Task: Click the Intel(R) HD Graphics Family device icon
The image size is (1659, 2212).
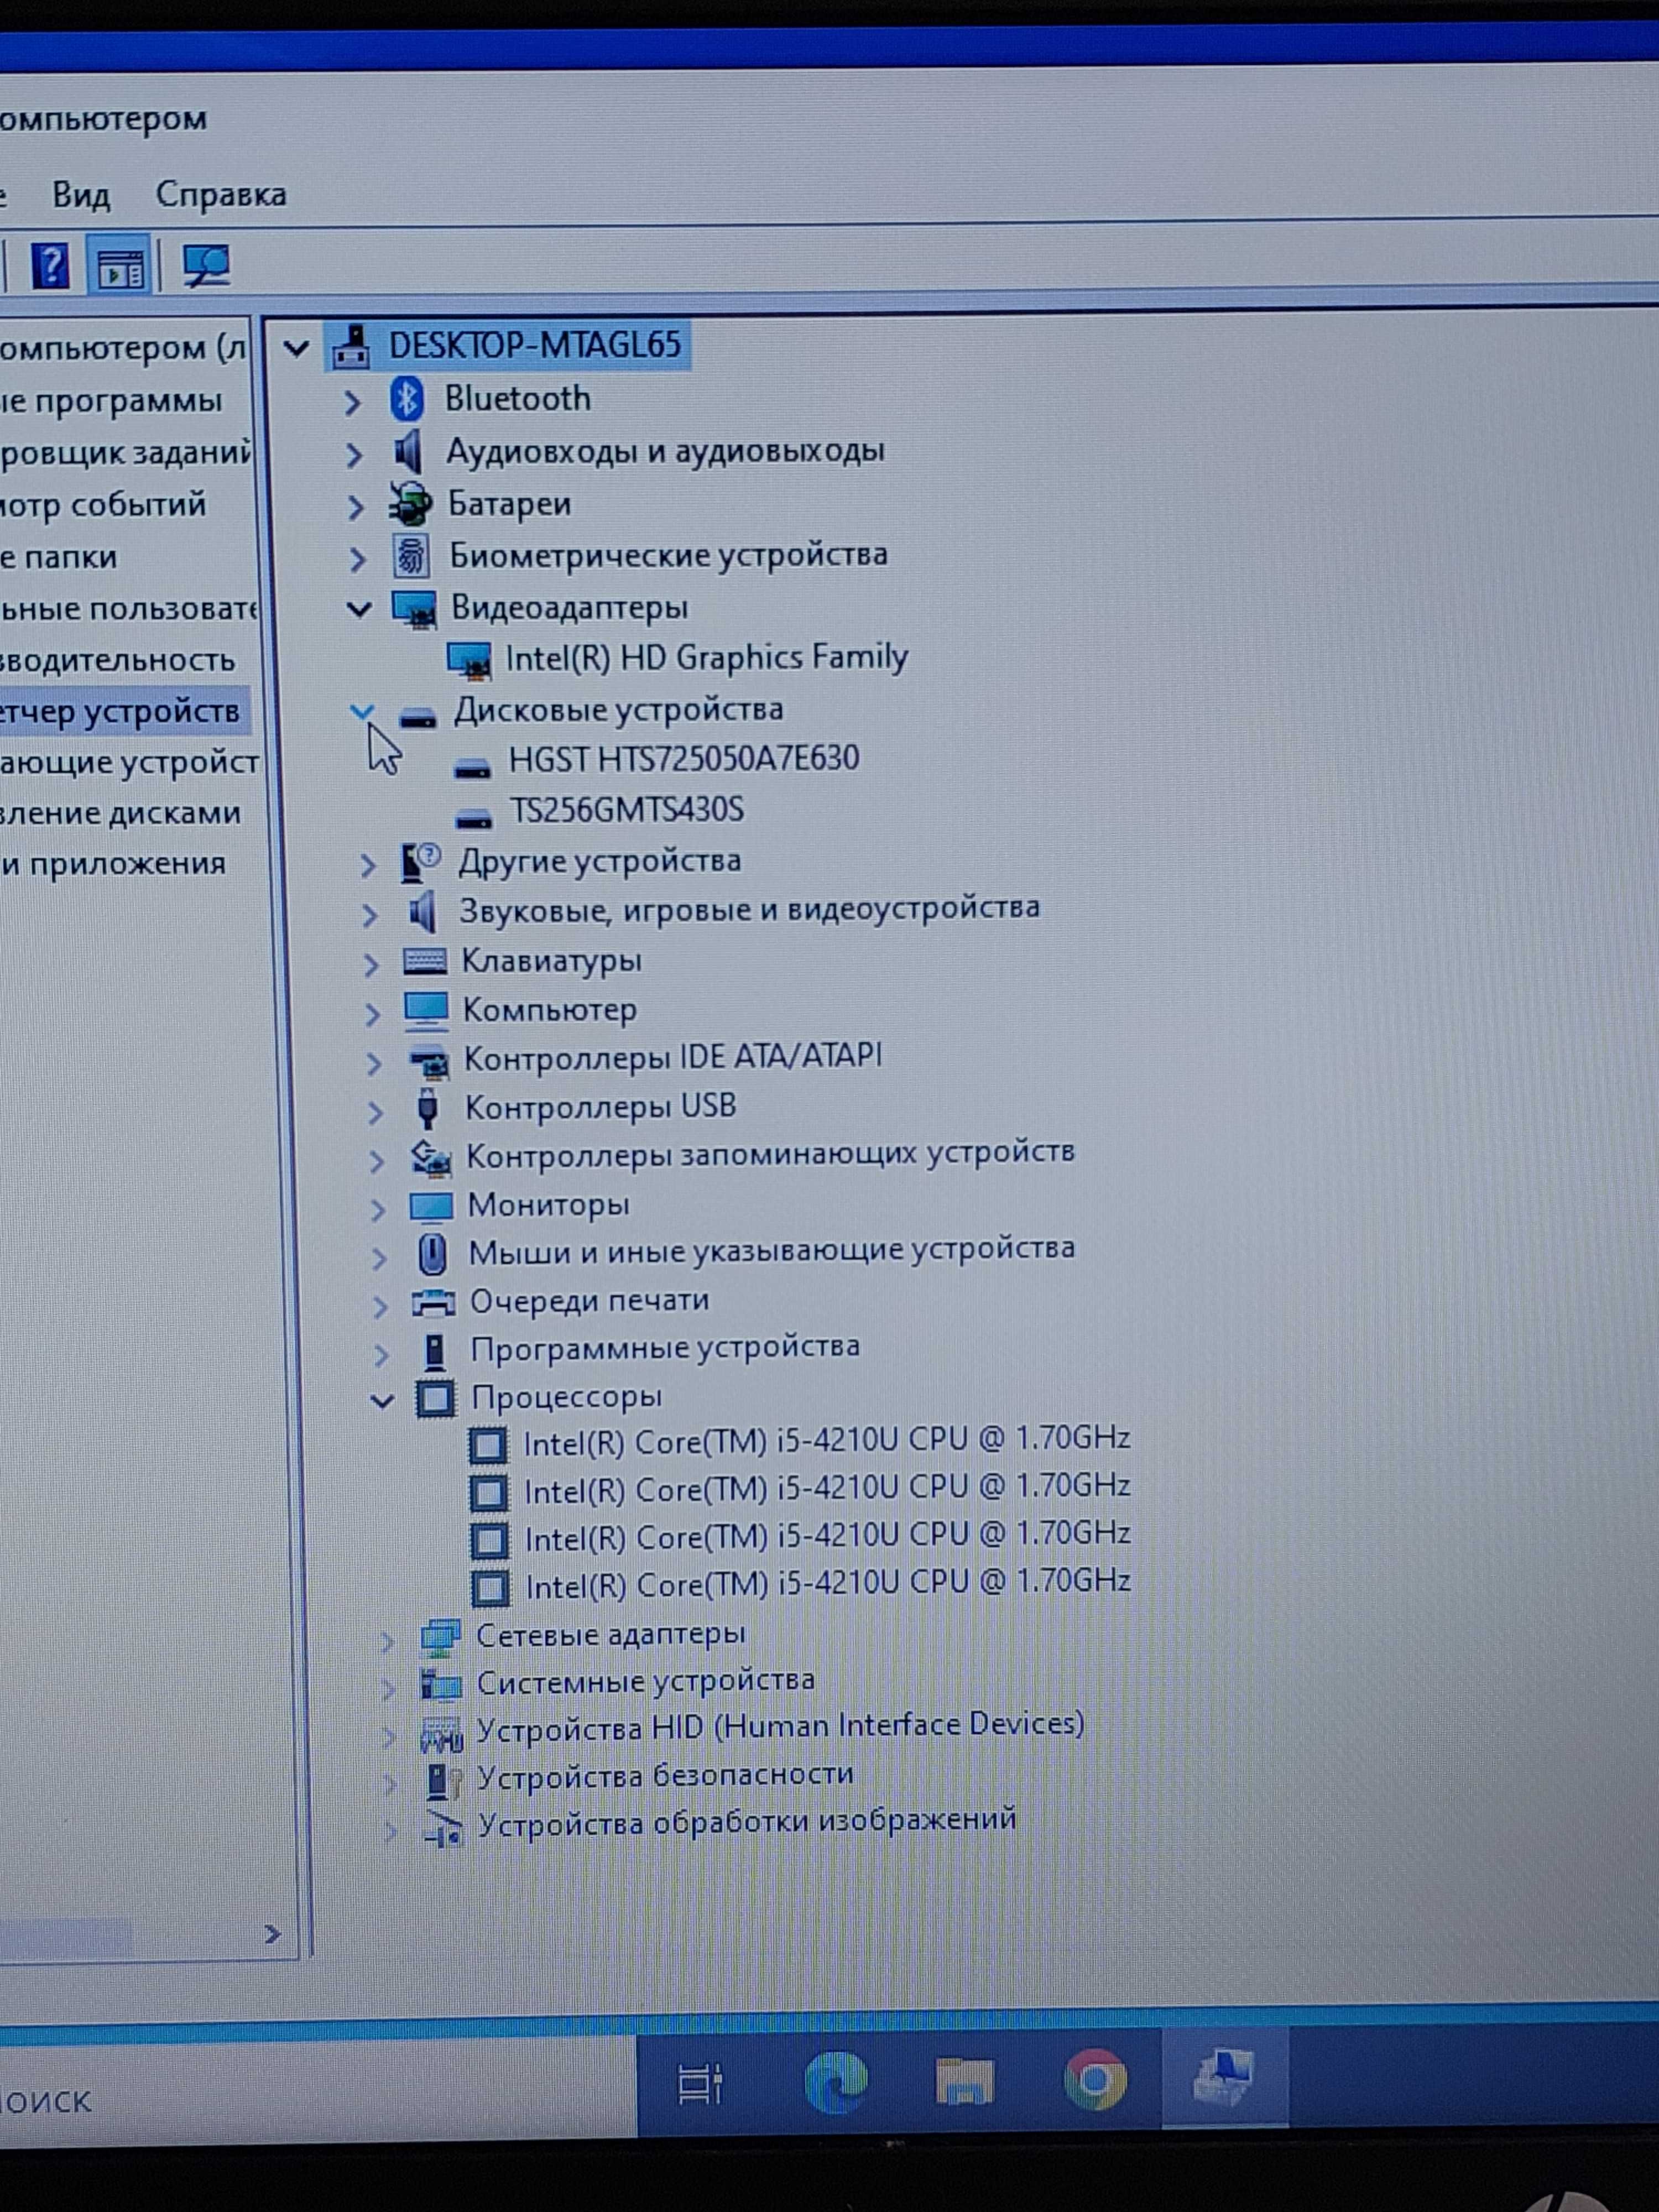Action: coord(469,660)
